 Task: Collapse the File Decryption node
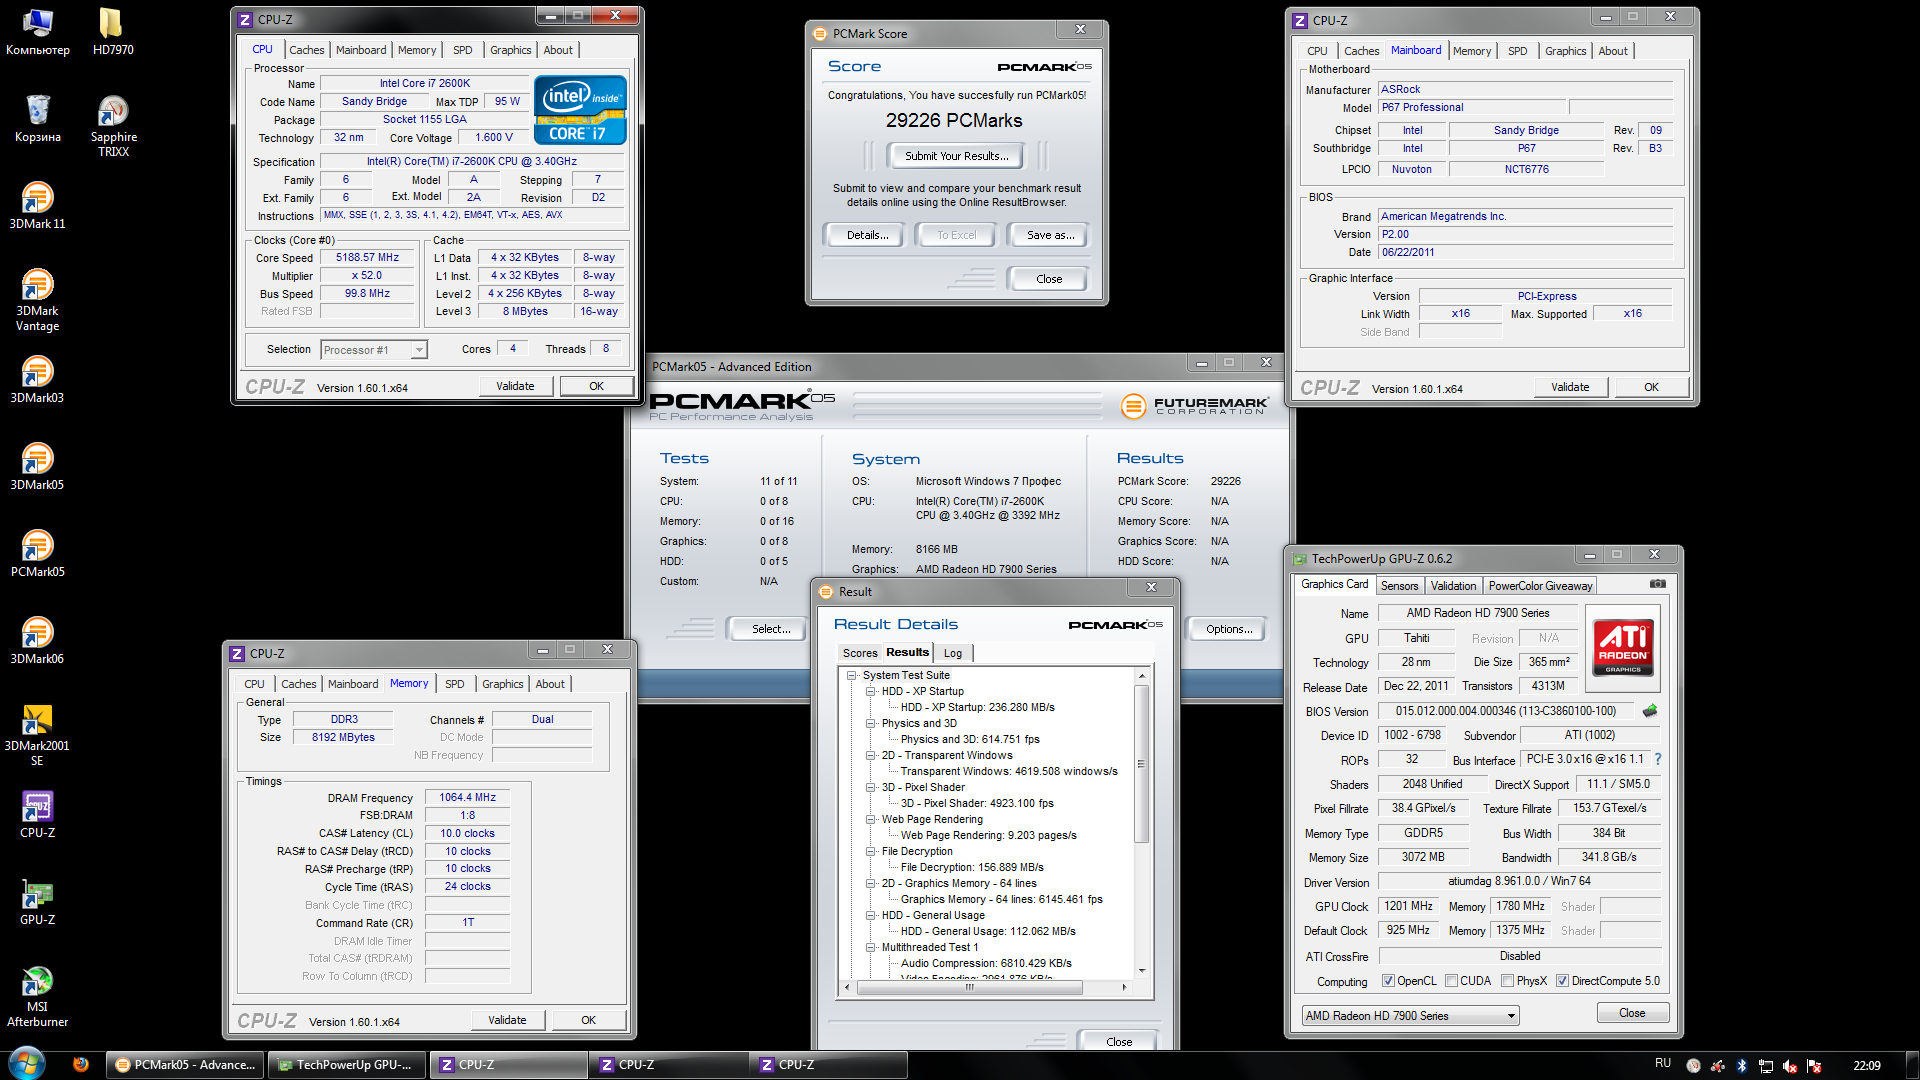tap(871, 852)
